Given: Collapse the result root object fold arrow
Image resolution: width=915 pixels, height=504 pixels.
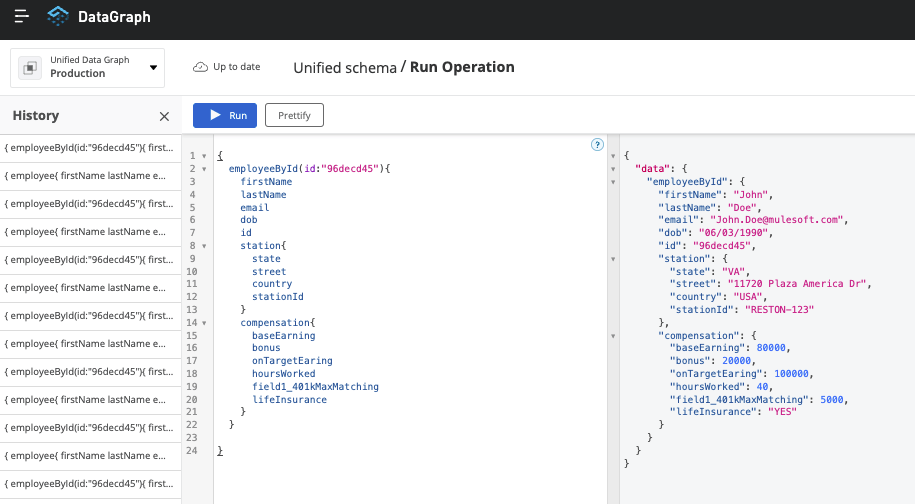Looking at the screenshot, I should tap(613, 156).
